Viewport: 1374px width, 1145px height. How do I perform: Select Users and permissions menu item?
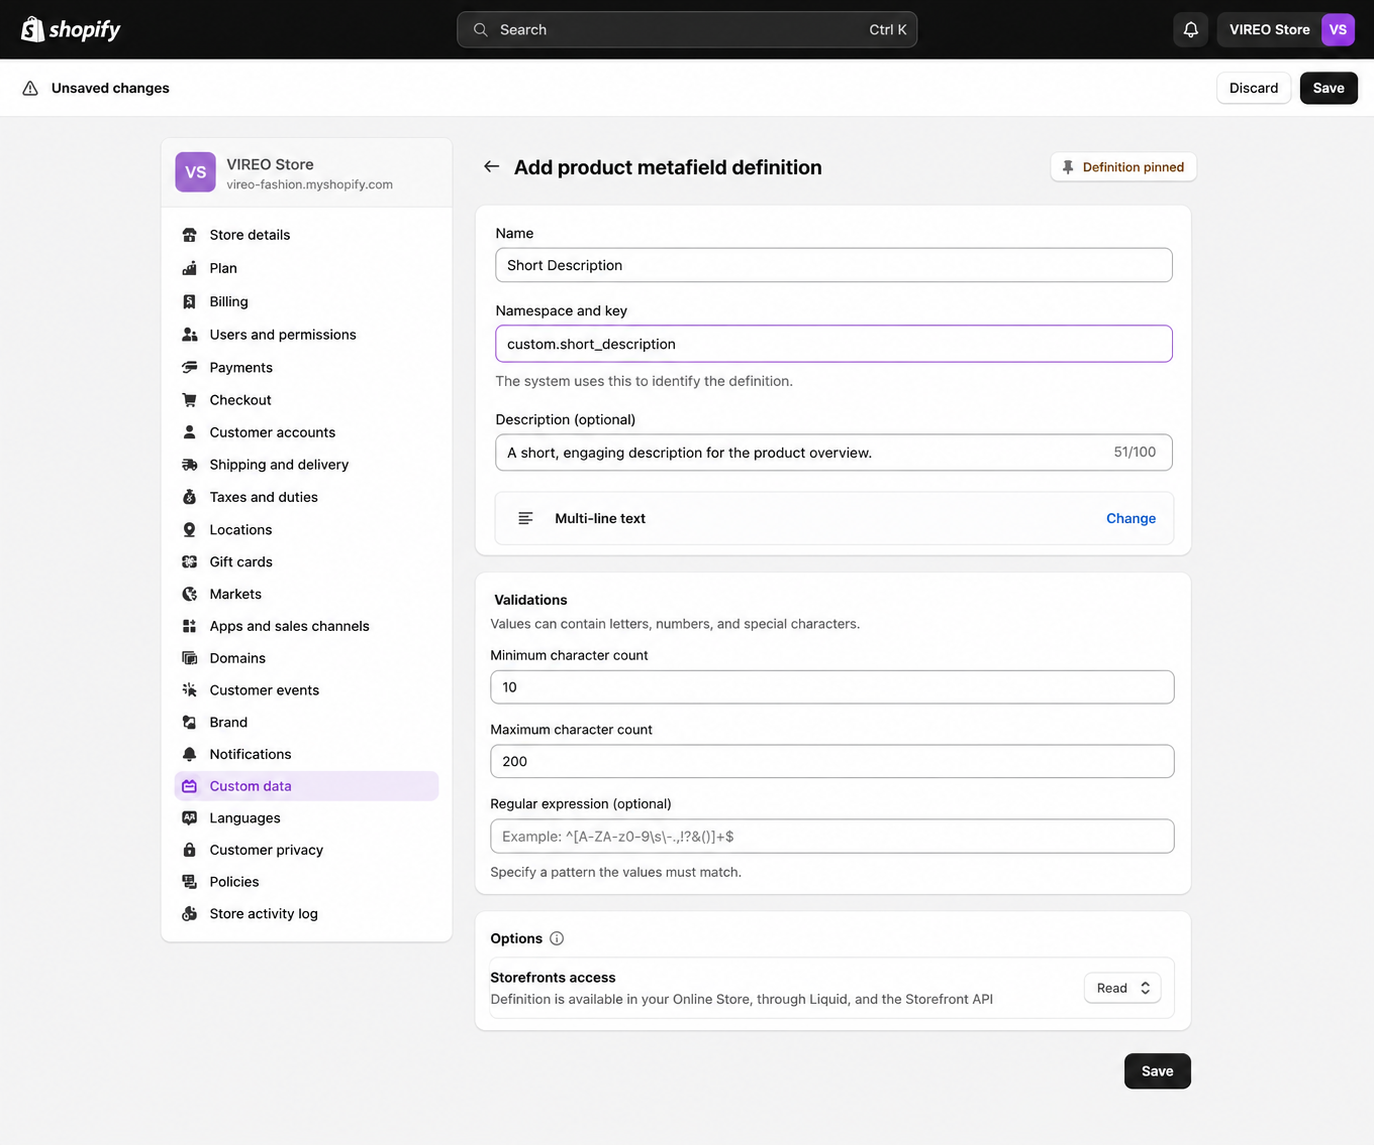pyautogui.click(x=306, y=334)
